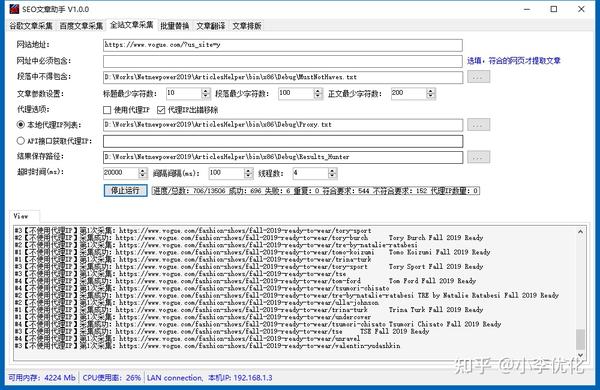Click log line with Tom Ford Fall 2019 Ready

[x=246, y=281]
